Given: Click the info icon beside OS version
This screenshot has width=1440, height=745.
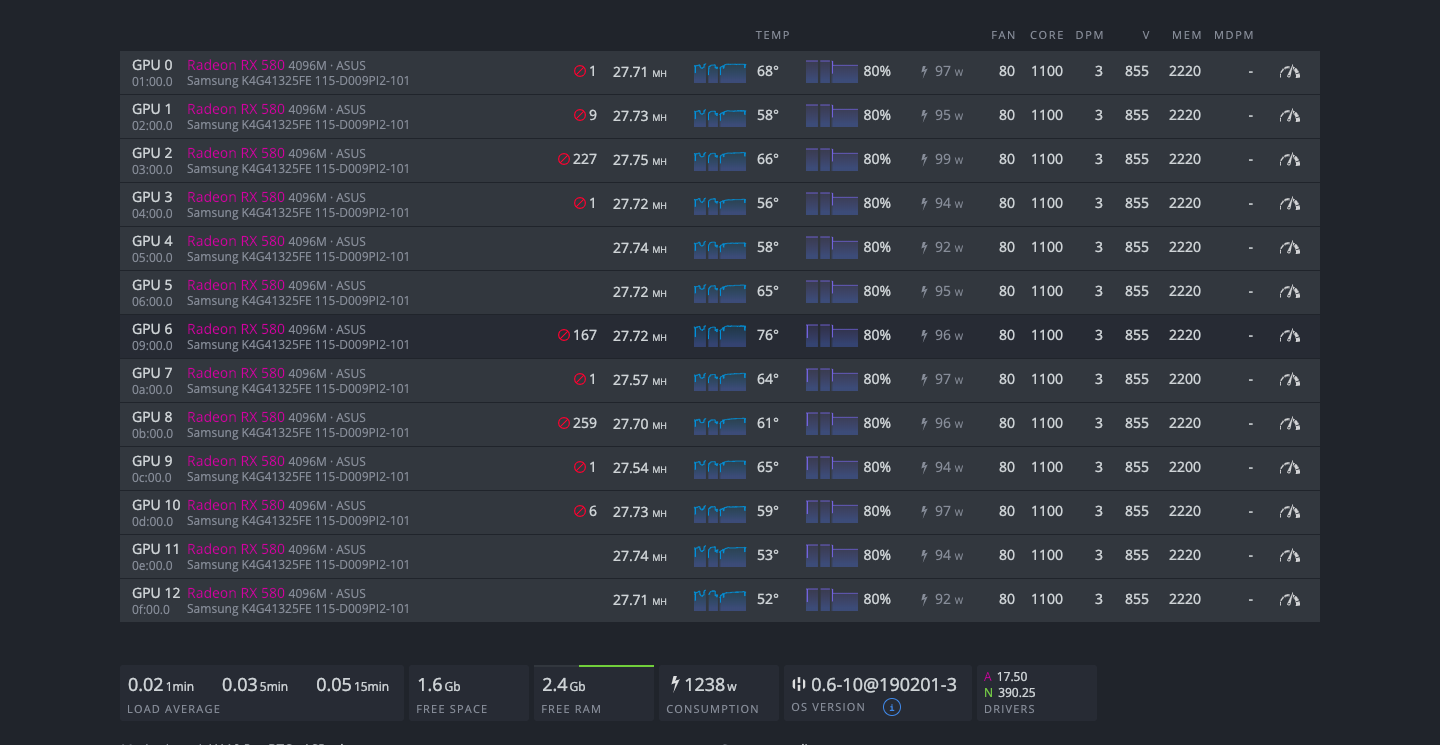Looking at the screenshot, I should (892, 707).
